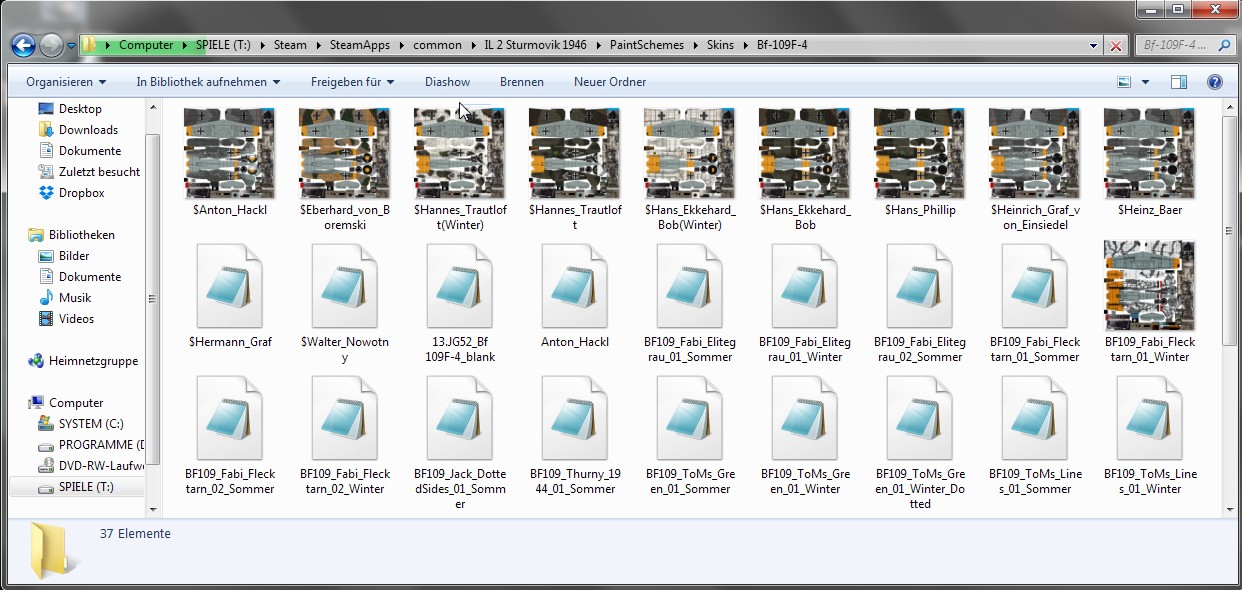Select BF109_Jack_DottedSides_01_Sommer file icon
The height and width of the screenshot is (590, 1242).
coord(460,418)
